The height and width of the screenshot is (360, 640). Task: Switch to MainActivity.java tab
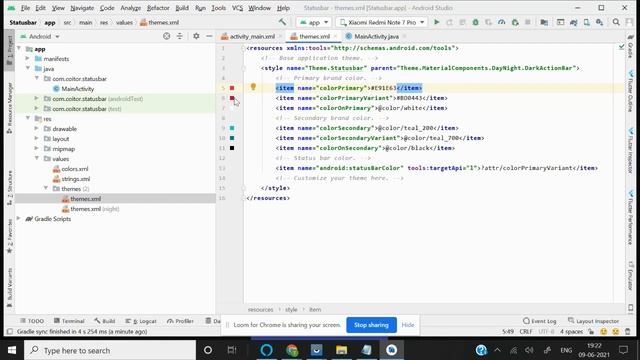click(376, 36)
